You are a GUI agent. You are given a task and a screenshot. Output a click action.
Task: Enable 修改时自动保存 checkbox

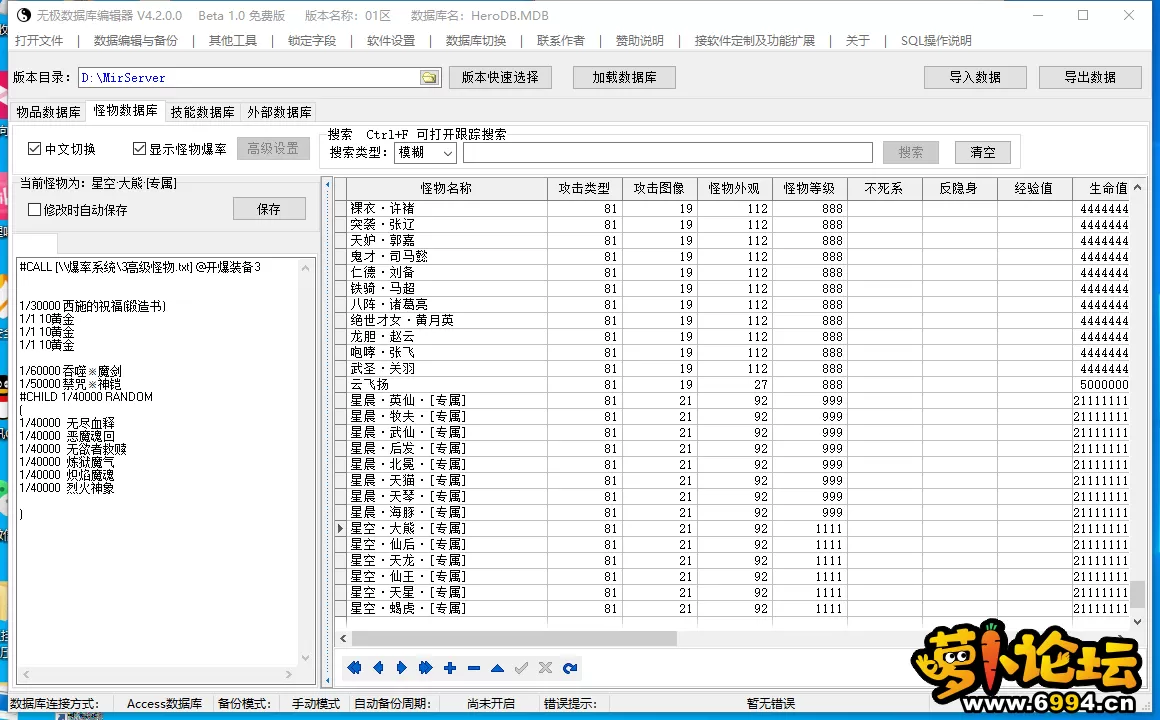pos(34,209)
